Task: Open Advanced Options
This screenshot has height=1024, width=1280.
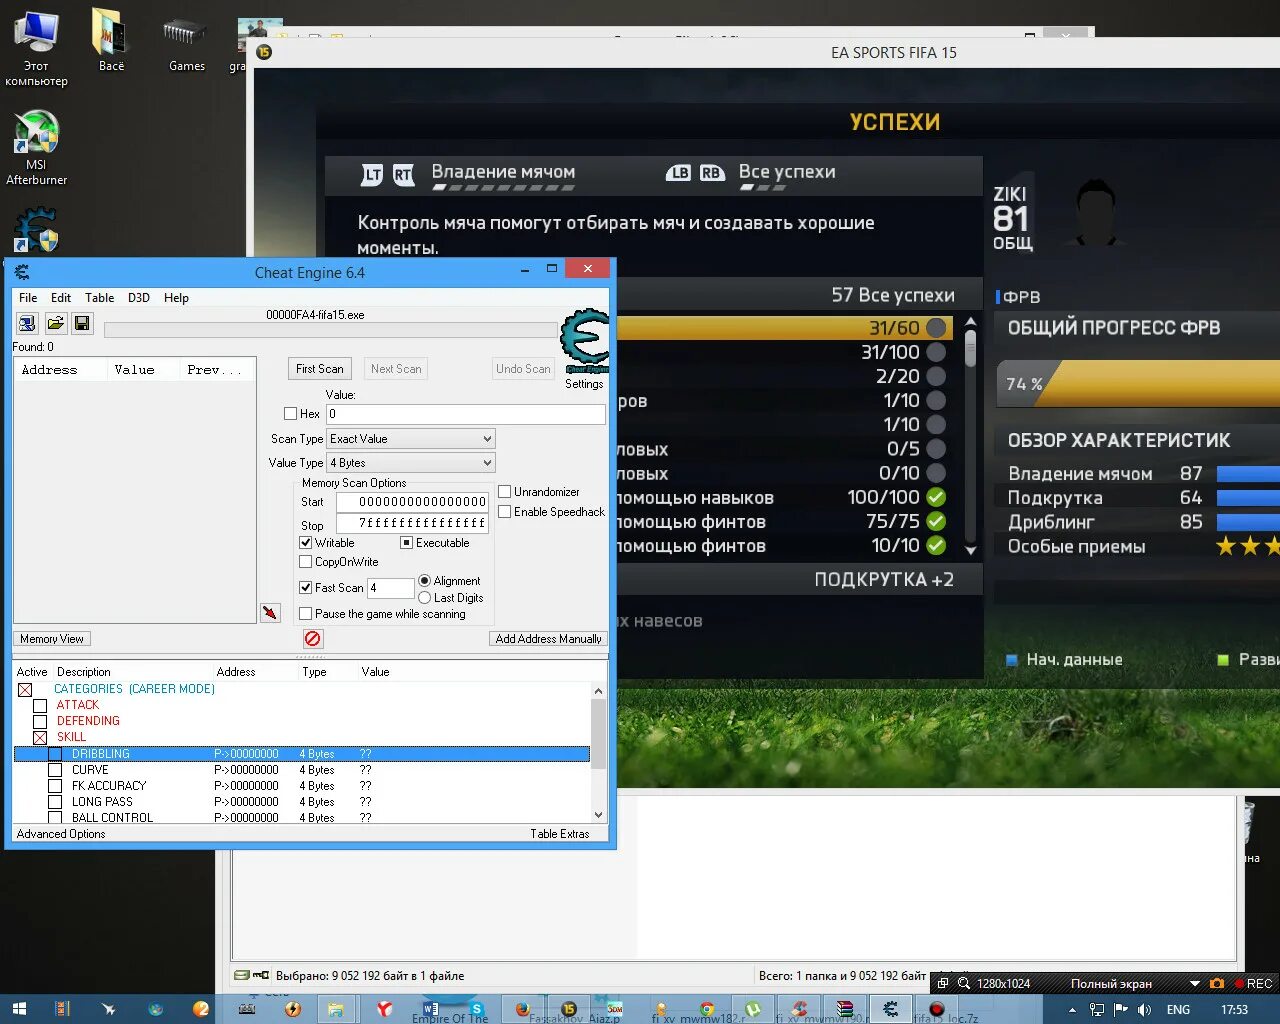Action: (61, 834)
